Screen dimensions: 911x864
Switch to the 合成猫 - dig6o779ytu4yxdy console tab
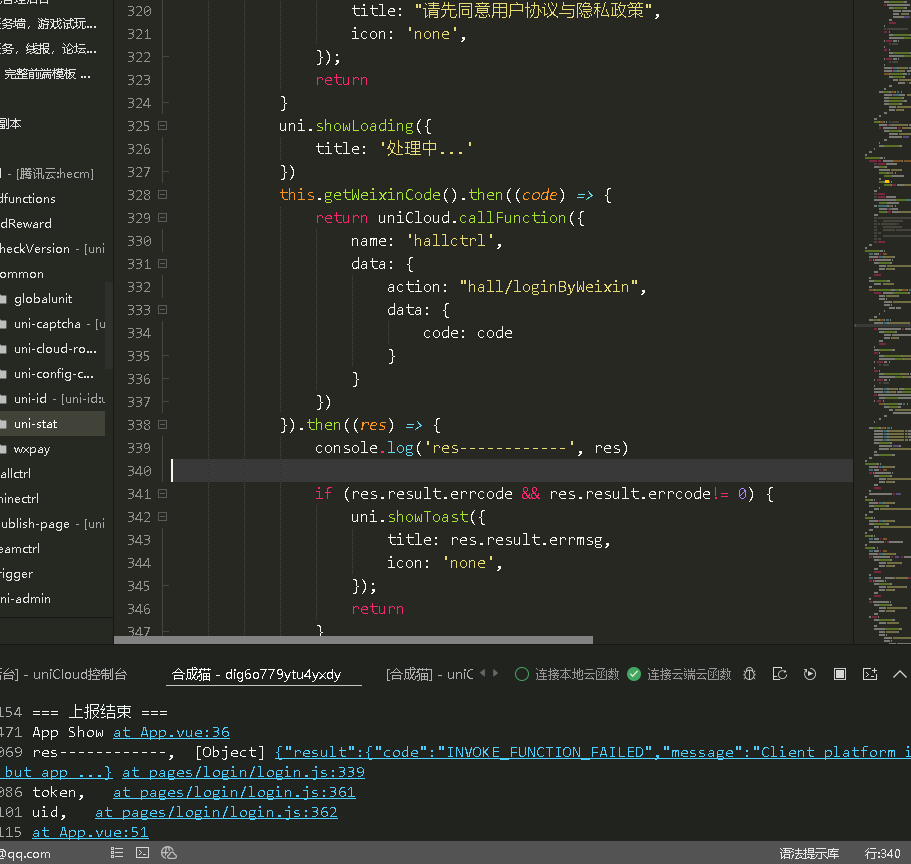pyautogui.click(x=256, y=674)
